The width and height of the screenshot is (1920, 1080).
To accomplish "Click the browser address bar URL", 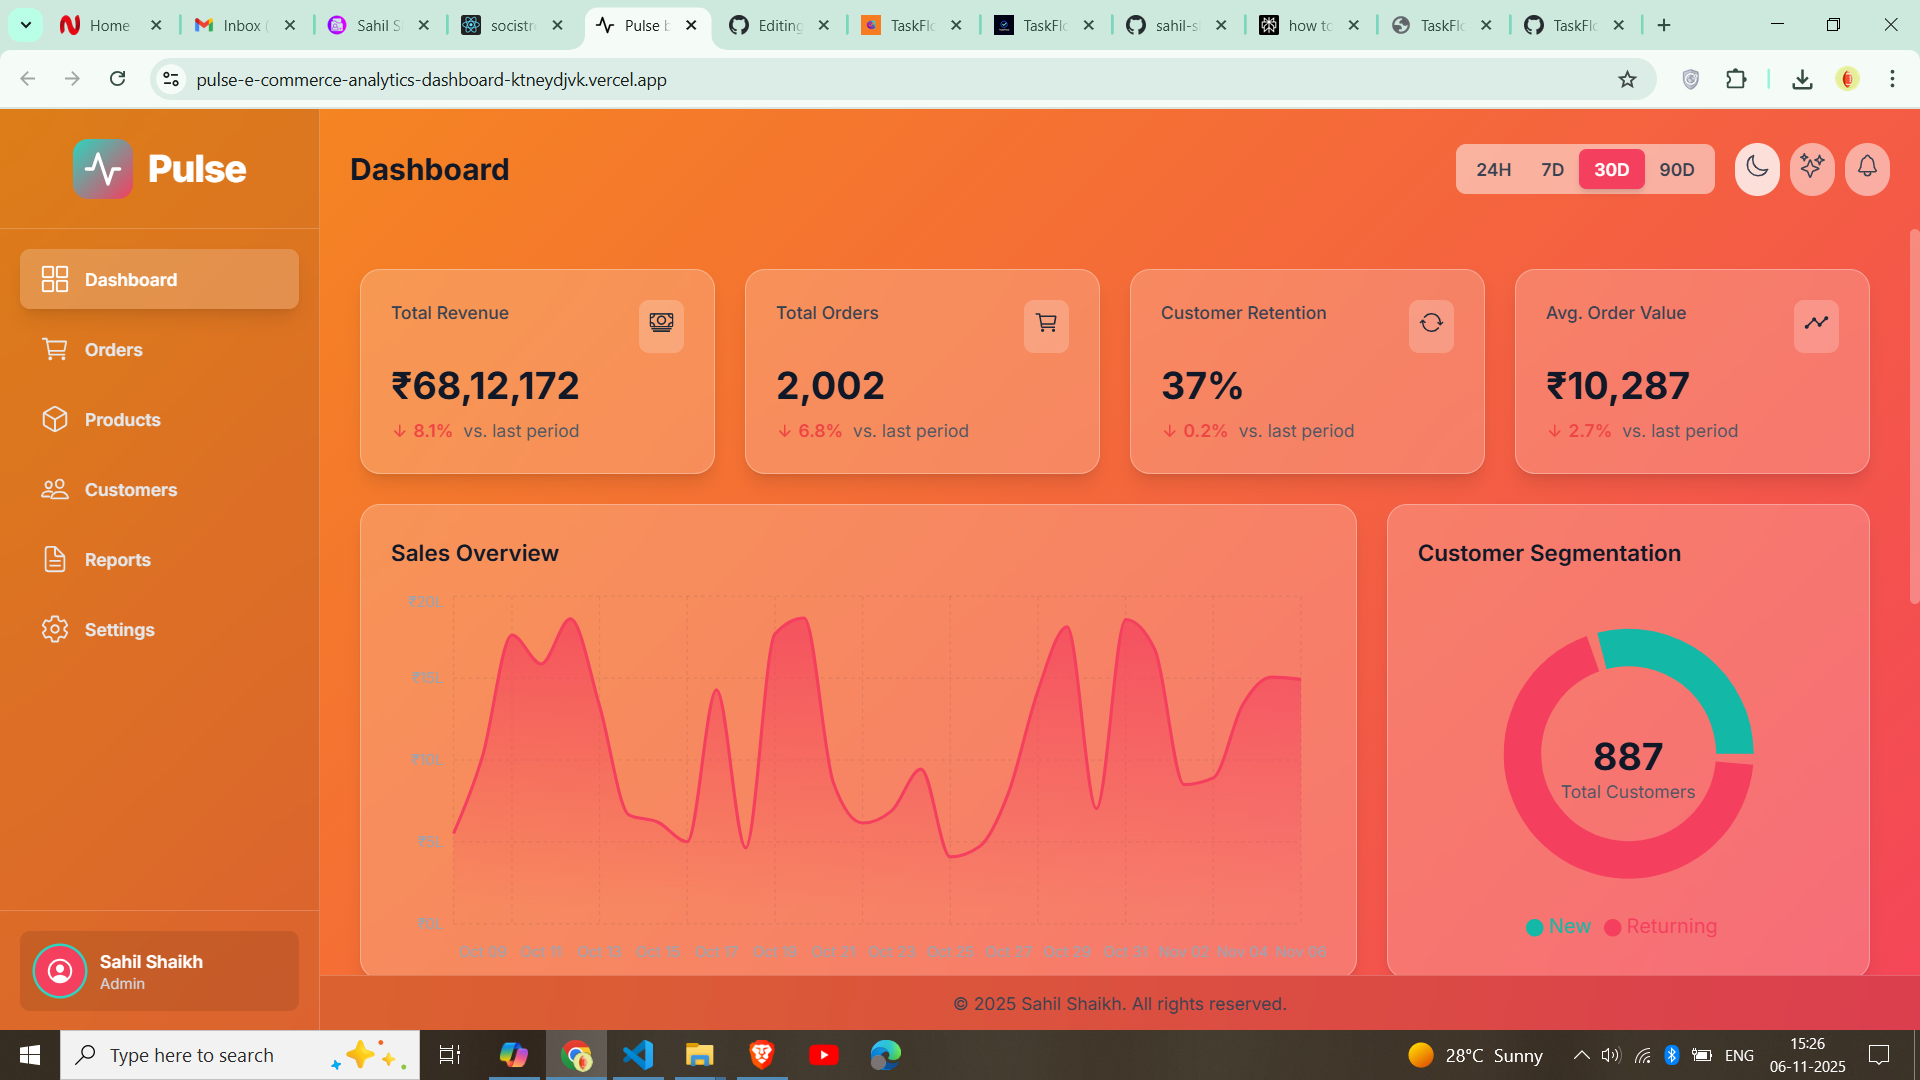I will pyautogui.click(x=431, y=80).
